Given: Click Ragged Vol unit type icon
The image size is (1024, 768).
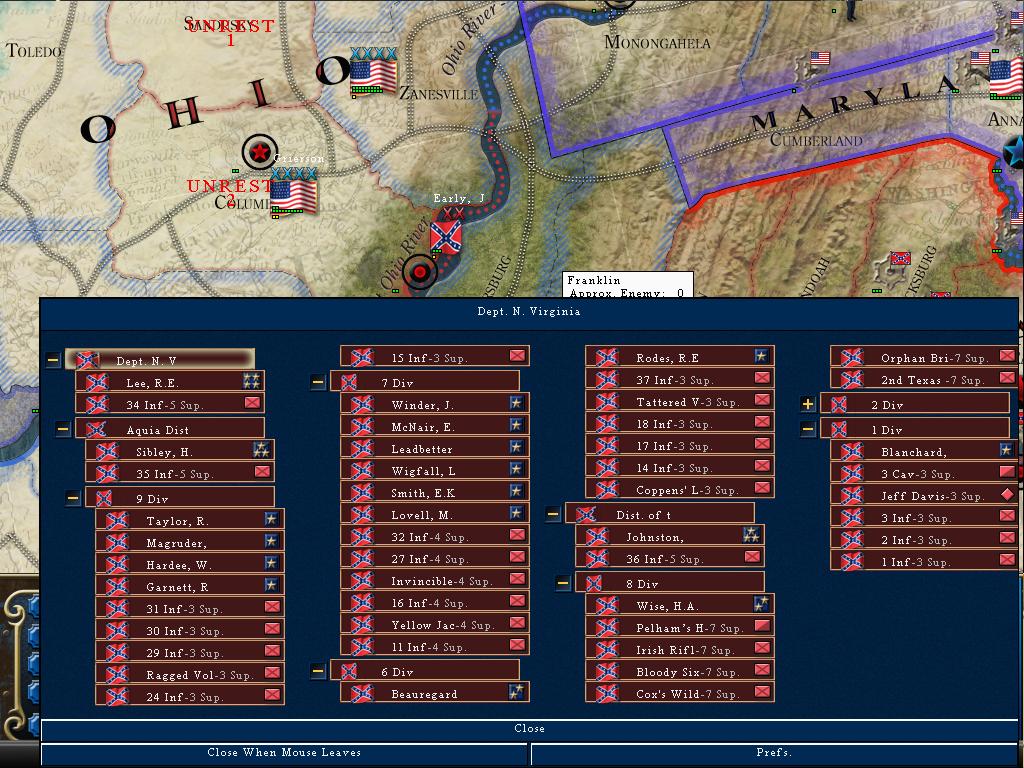Looking at the screenshot, I should [272, 673].
